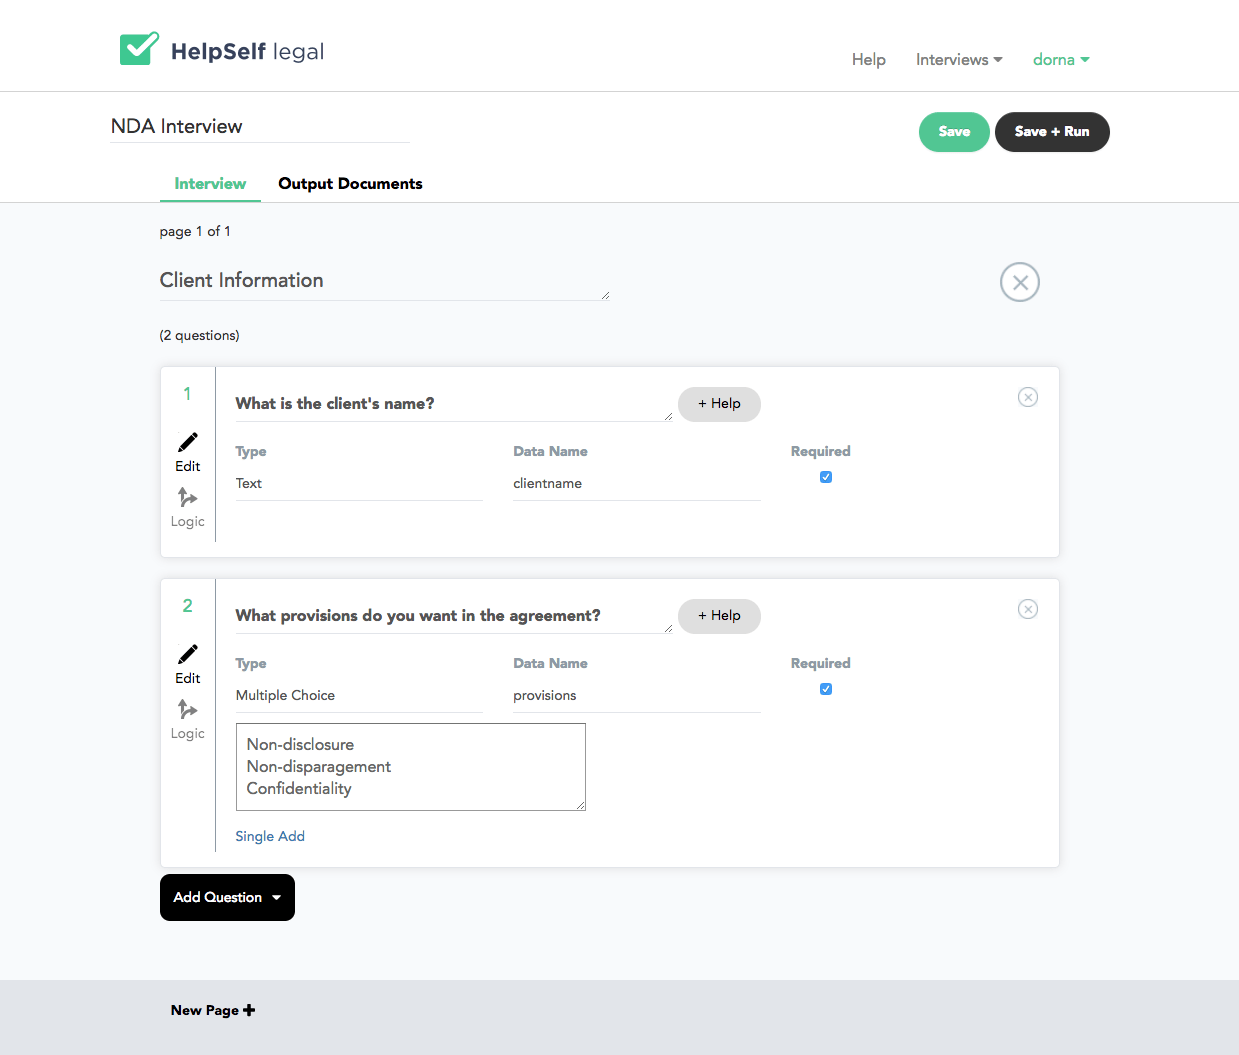Click the Edit pencil icon for question 1
This screenshot has height=1055, width=1239.
pos(188,442)
